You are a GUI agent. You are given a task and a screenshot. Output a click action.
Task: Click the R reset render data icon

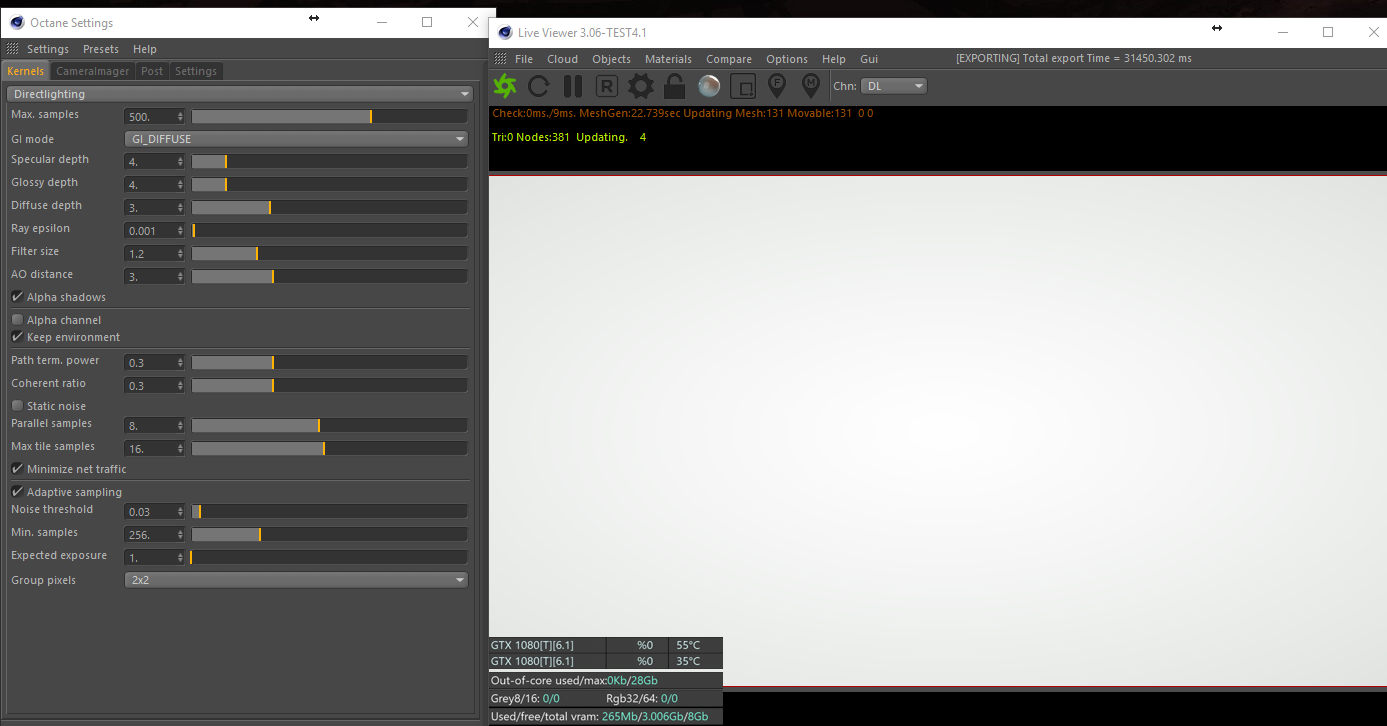point(607,86)
